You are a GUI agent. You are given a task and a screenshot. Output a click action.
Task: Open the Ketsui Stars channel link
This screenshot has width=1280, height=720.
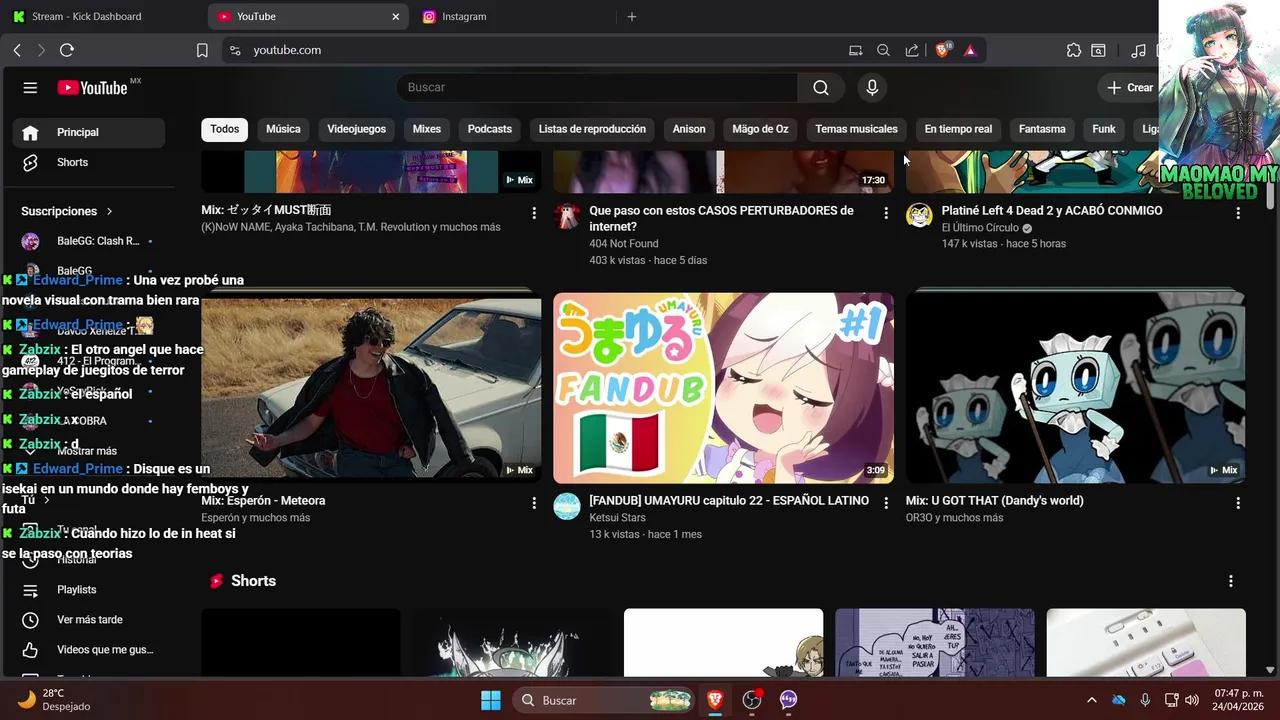[617, 518]
